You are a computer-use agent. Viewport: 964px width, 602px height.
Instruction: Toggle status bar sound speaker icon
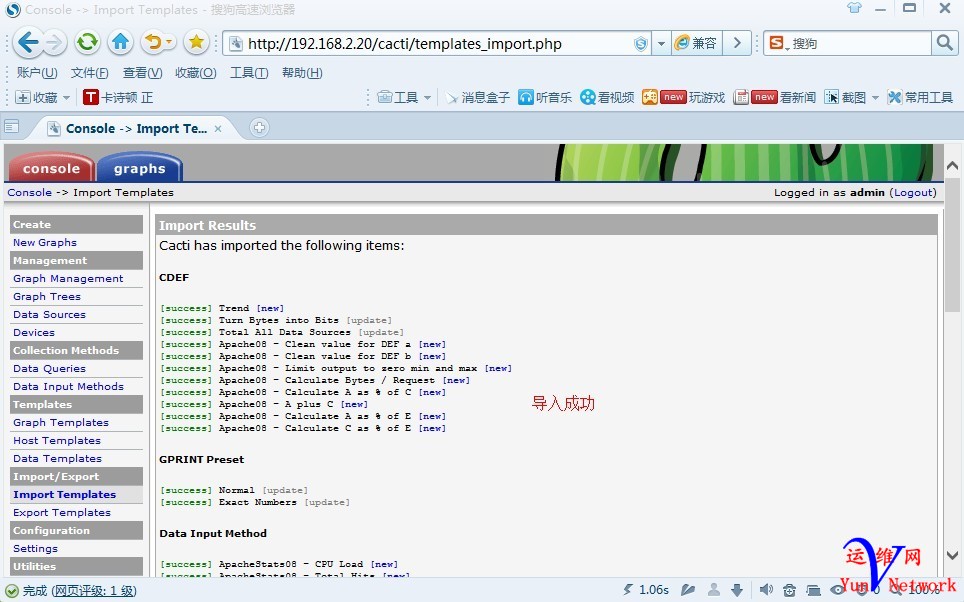766,590
